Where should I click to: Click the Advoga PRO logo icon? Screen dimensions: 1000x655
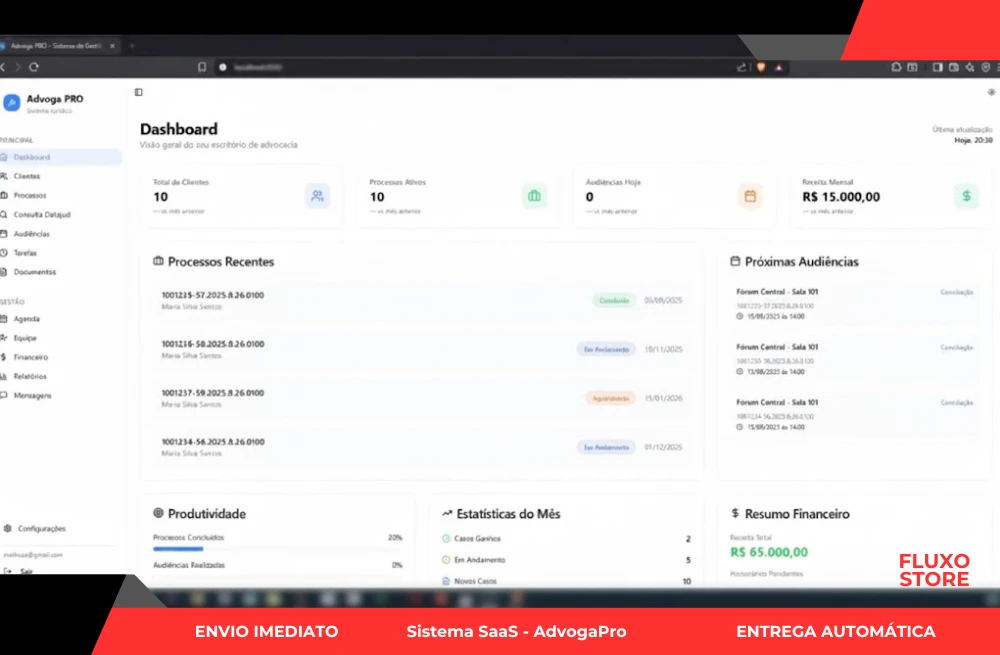coord(12,102)
